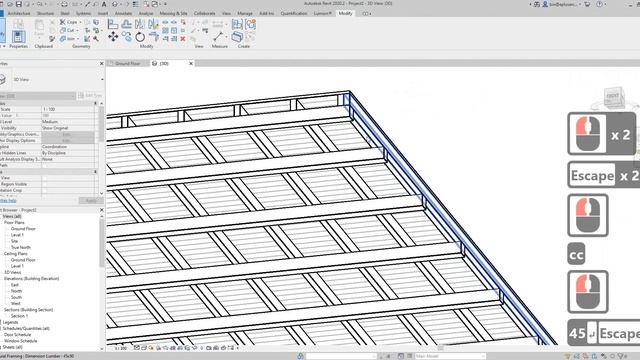Viewport: 640px width, 360px height.
Task: Open the Annotate ribbon tab
Action: [x=123, y=13]
